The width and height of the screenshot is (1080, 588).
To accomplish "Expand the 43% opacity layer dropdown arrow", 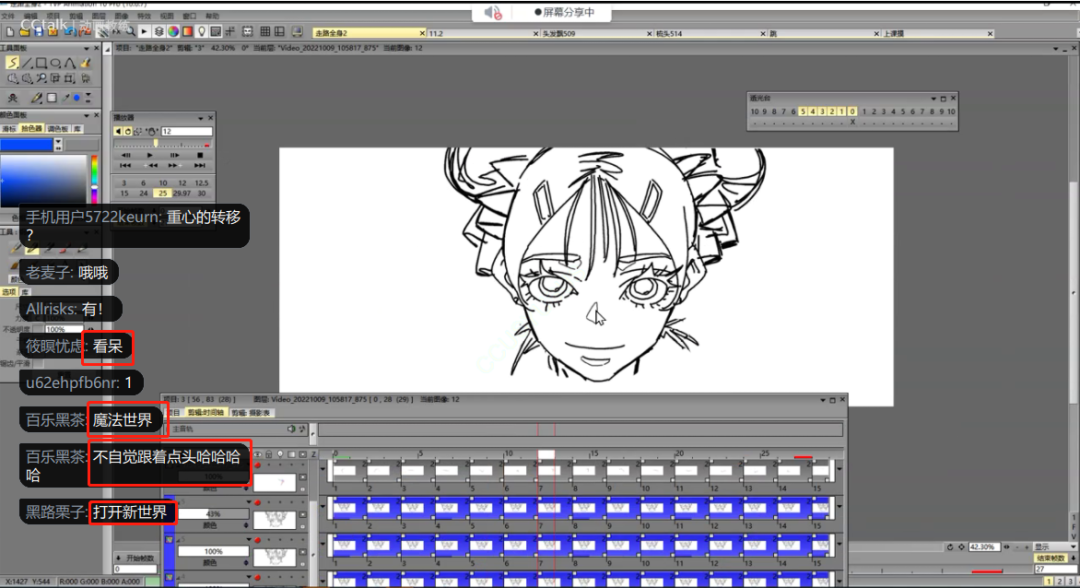I will 249,503.
